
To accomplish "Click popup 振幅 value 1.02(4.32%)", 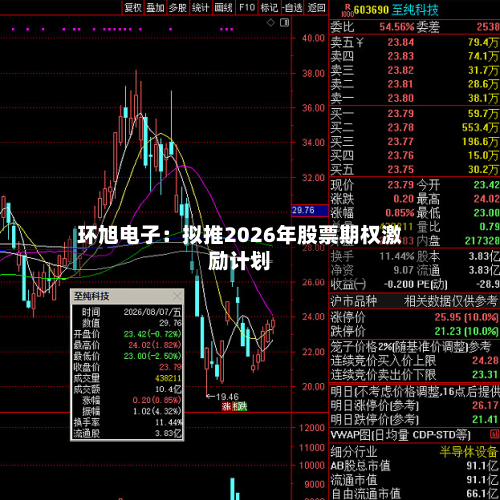I will (x=157, y=411).
